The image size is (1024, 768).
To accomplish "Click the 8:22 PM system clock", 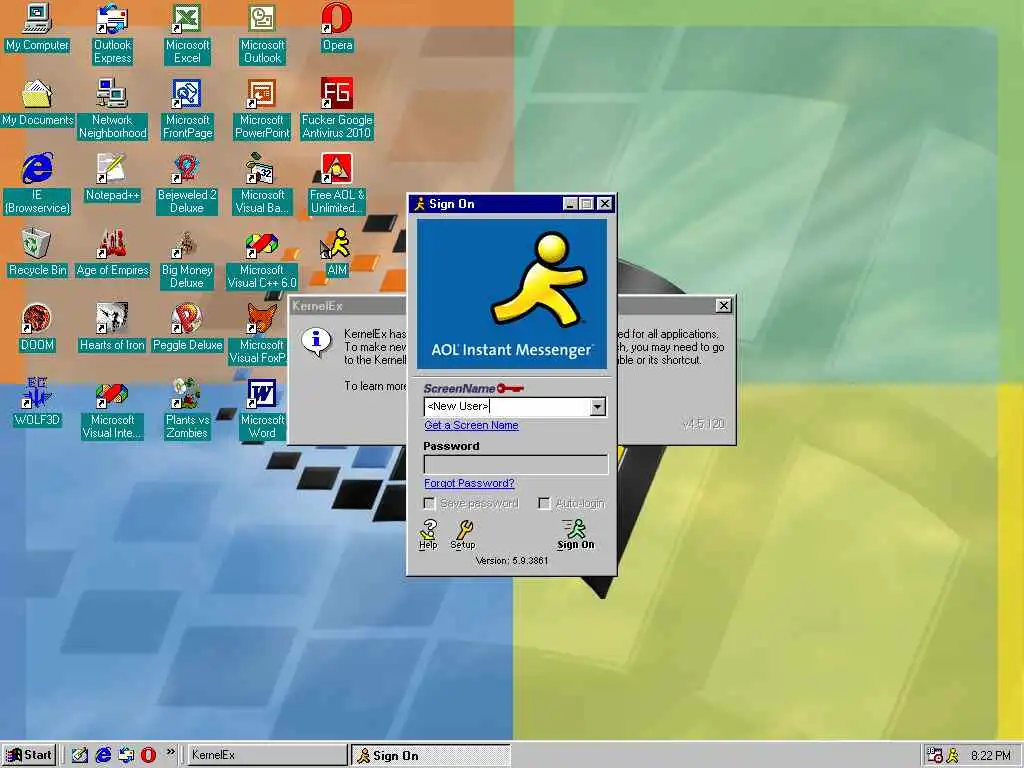I will (991, 756).
